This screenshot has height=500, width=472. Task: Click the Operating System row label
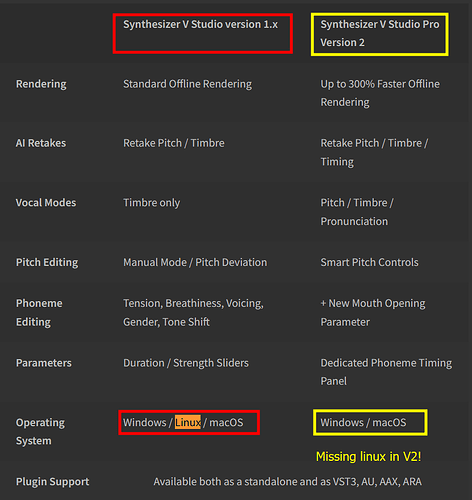pos(40,432)
